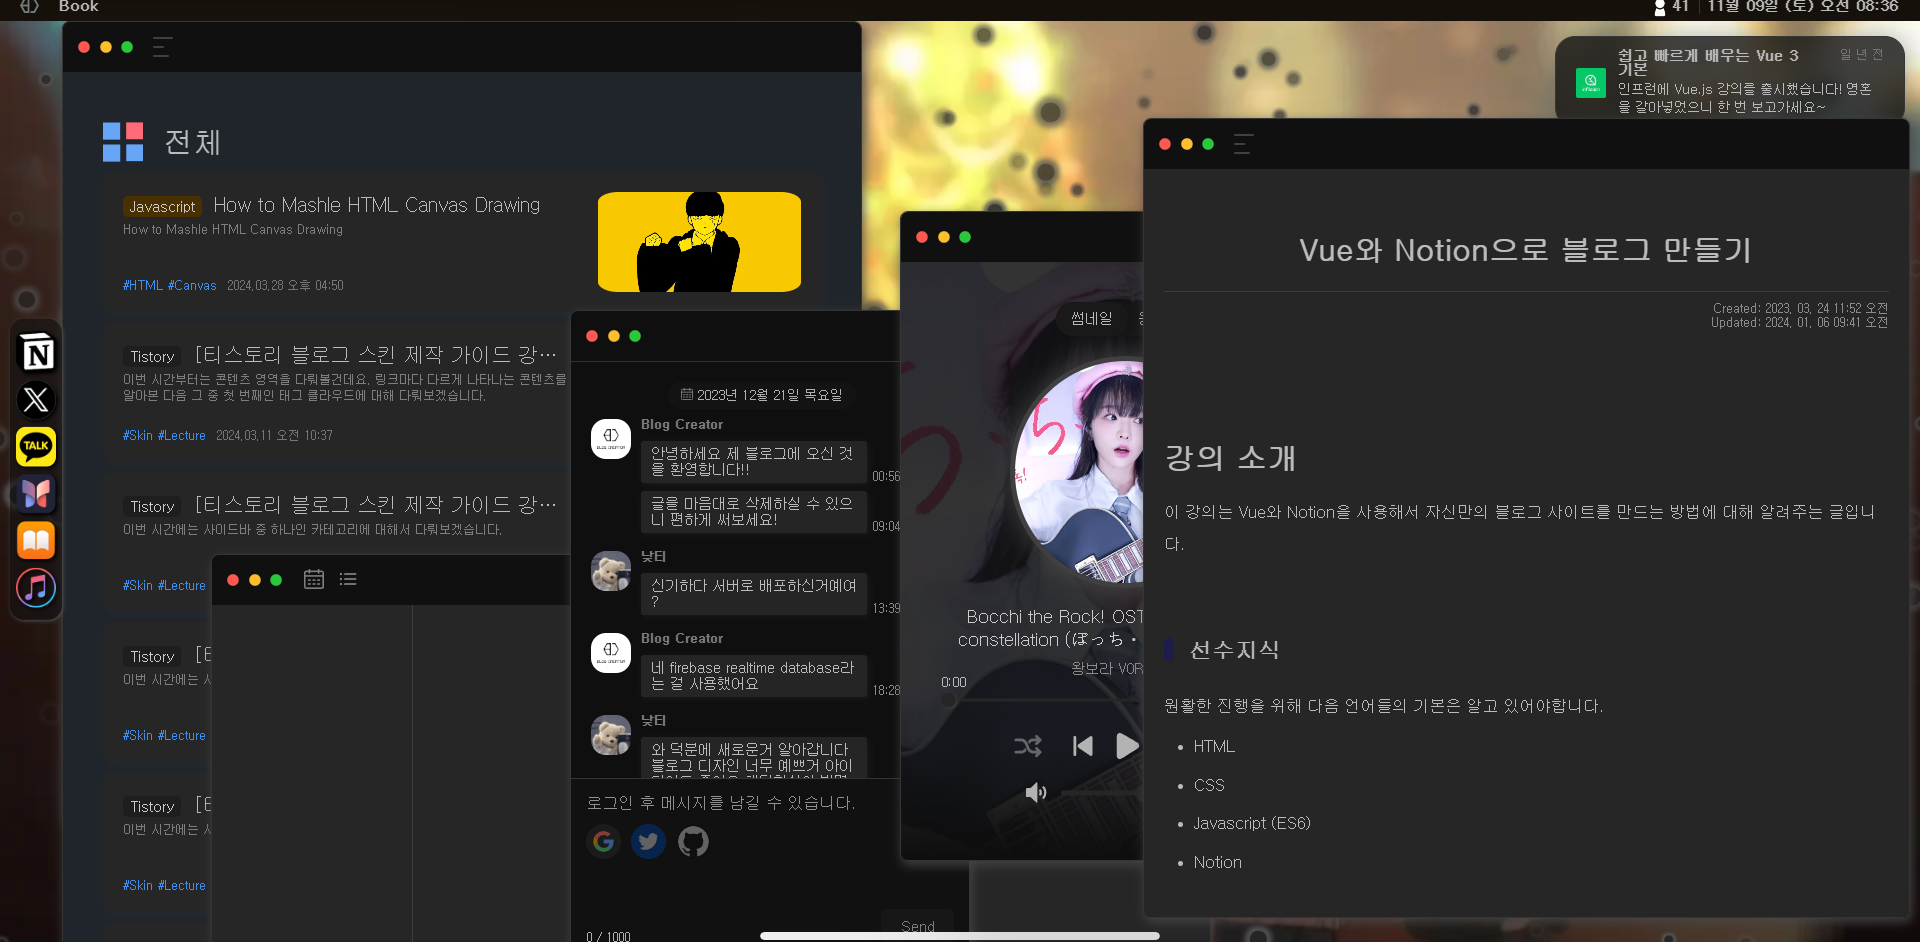Select the 썸네일 tab in music player
Viewport: 1920px width, 942px height.
click(1091, 318)
